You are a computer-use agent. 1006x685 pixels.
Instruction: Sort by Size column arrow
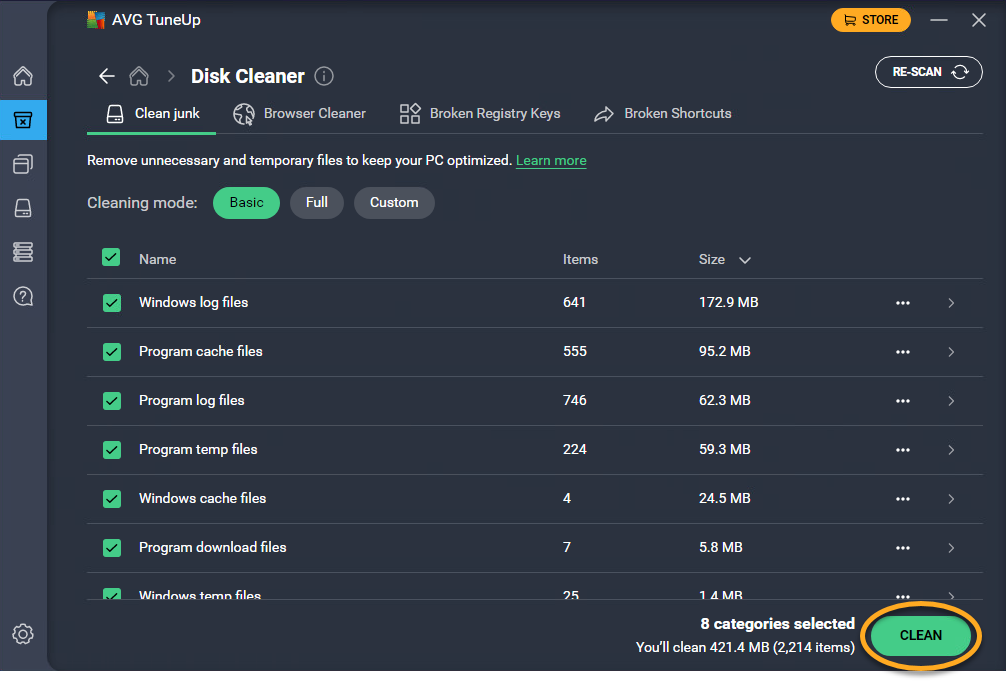744,260
